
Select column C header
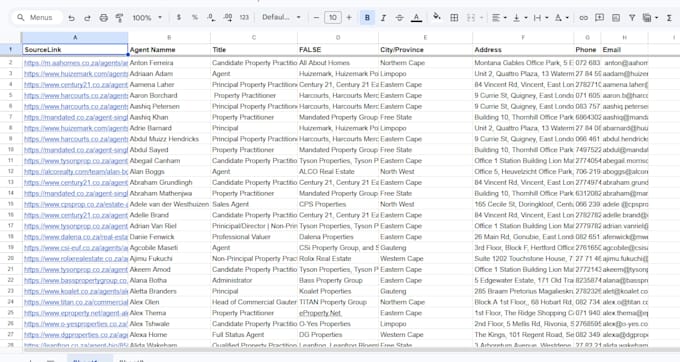pos(254,38)
